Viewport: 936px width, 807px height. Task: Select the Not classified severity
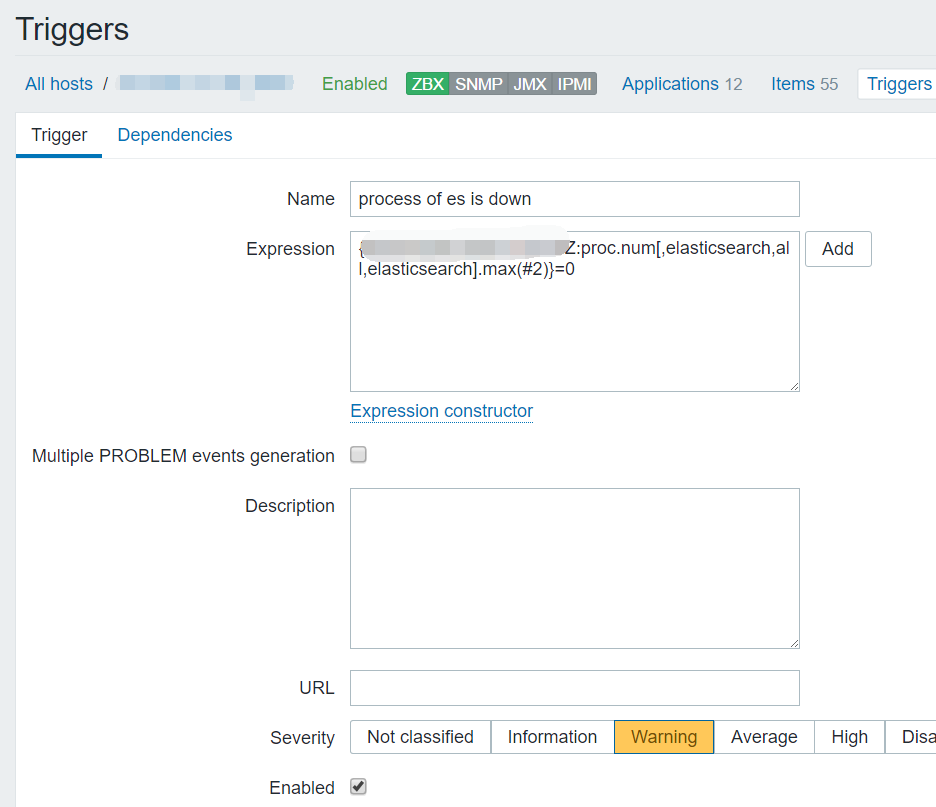click(x=420, y=737)
